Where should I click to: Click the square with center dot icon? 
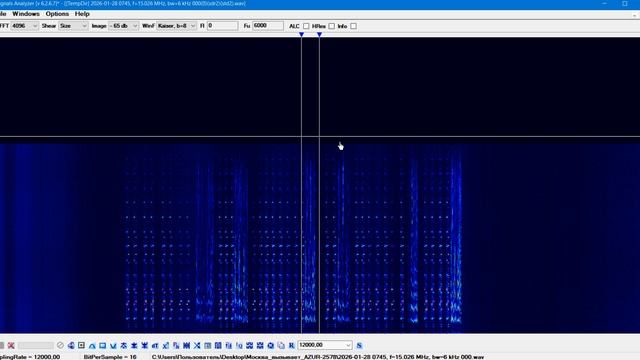point(81,345)
